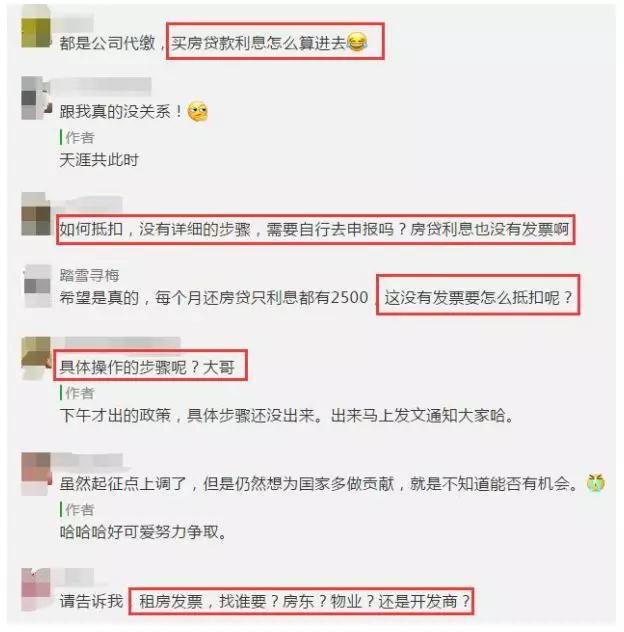Open 踏雪寻梅's avatar
624x632 pixels.
point(37,286)
